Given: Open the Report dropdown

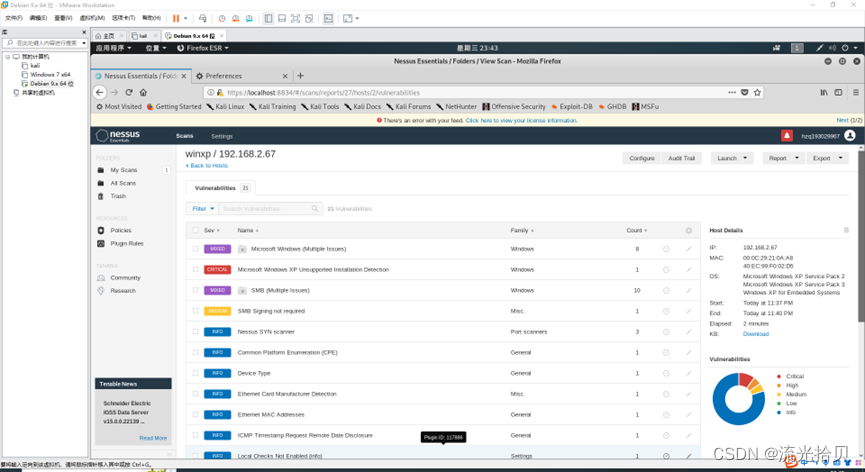Looking at the screenshot, I should pyautogui.click(x=783, y=158).
